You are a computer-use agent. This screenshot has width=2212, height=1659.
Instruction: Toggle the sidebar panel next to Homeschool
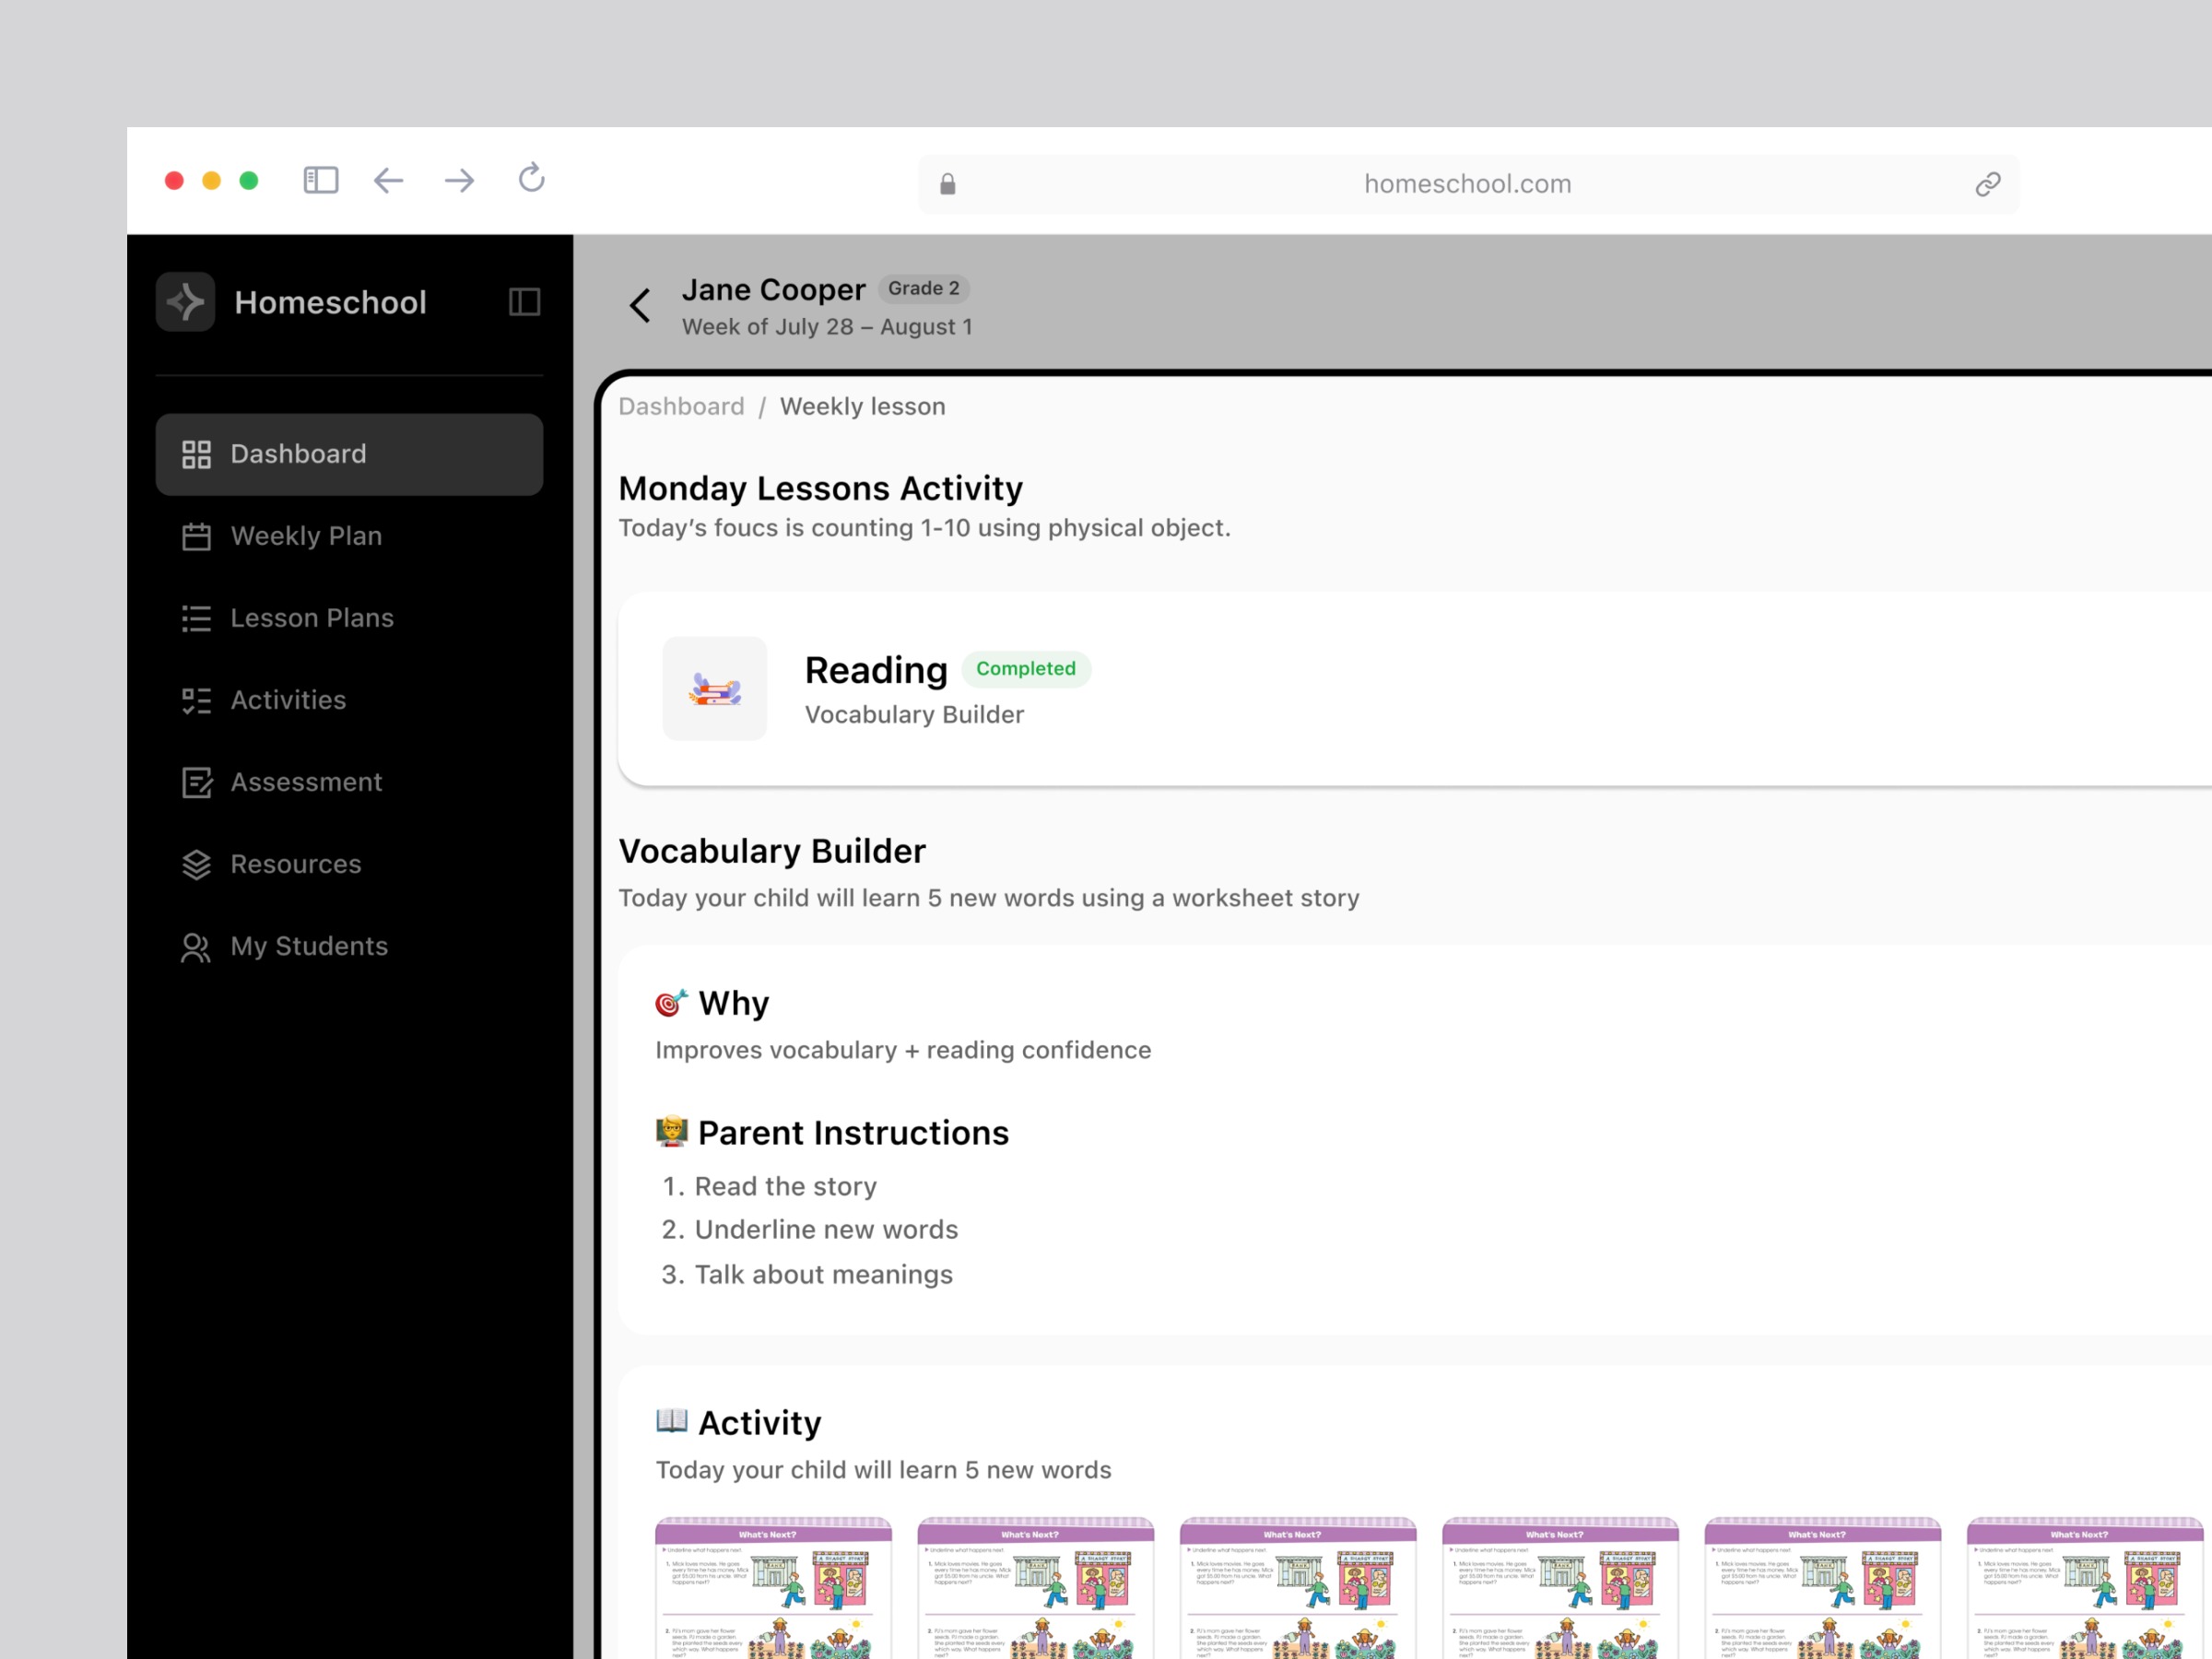[524, 302]
